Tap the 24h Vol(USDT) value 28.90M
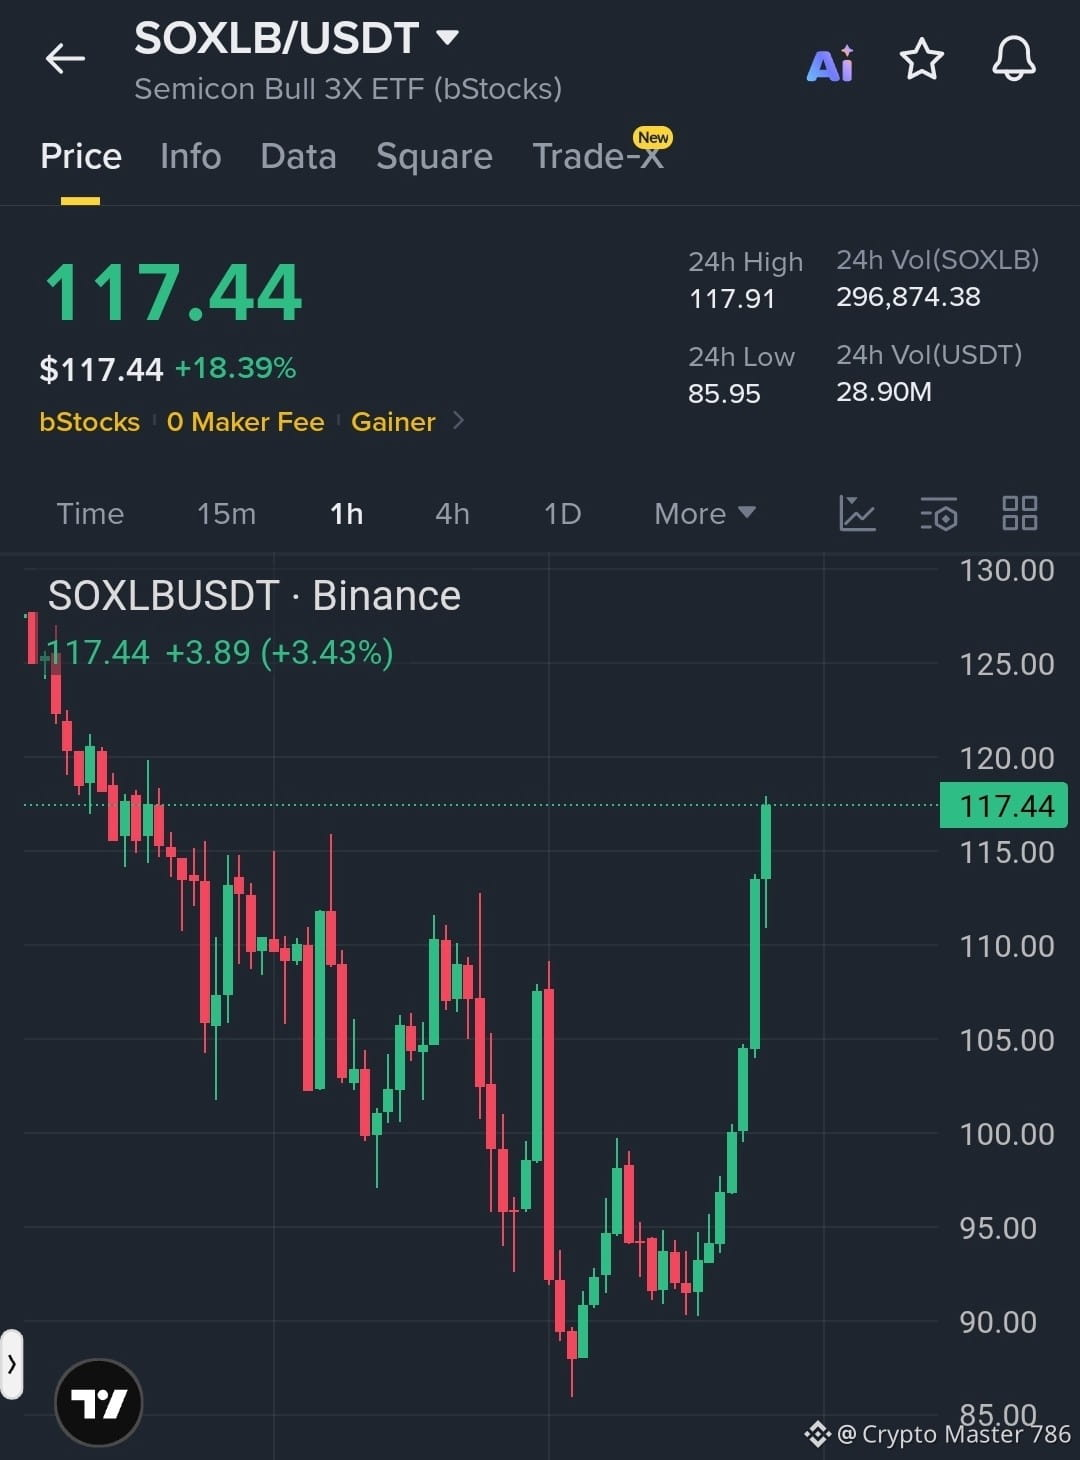This screenshot has width=1080, height=1460. [x=884, y=391]
